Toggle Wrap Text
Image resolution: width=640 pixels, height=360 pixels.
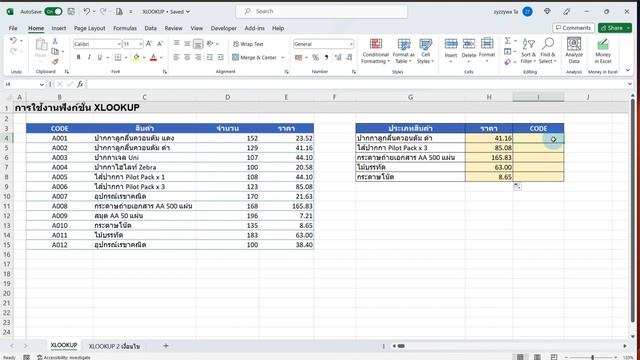[248, 44]
